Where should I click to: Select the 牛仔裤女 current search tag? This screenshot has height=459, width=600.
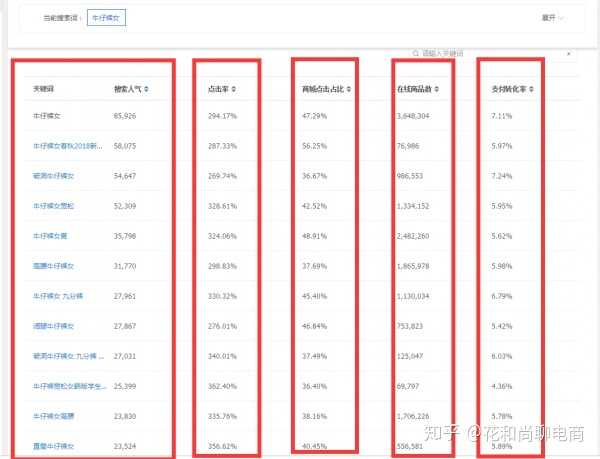point(106,18)
